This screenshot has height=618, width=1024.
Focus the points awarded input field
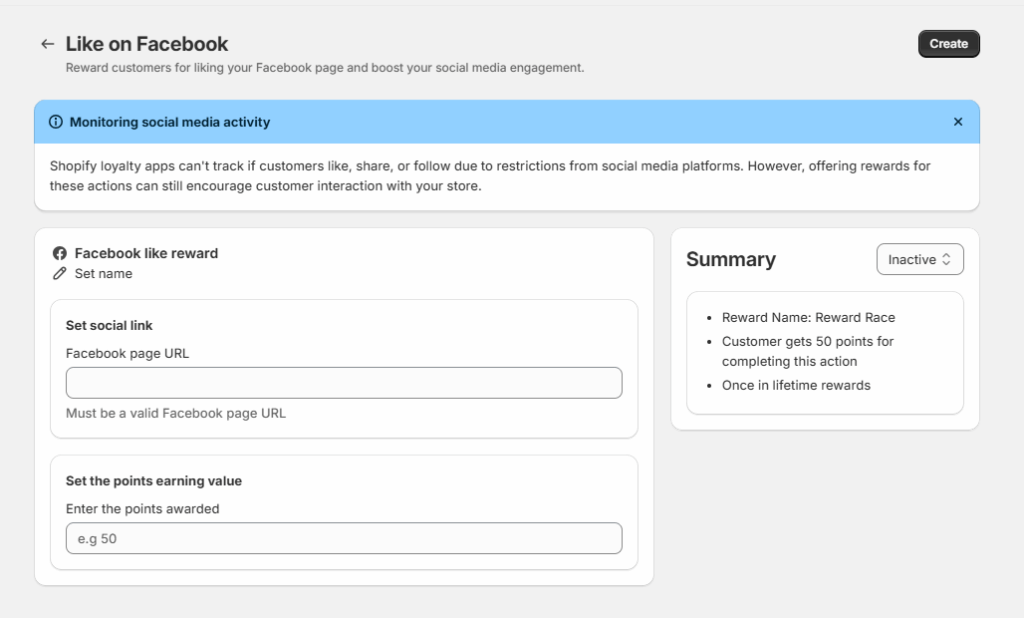click(344, 538)
